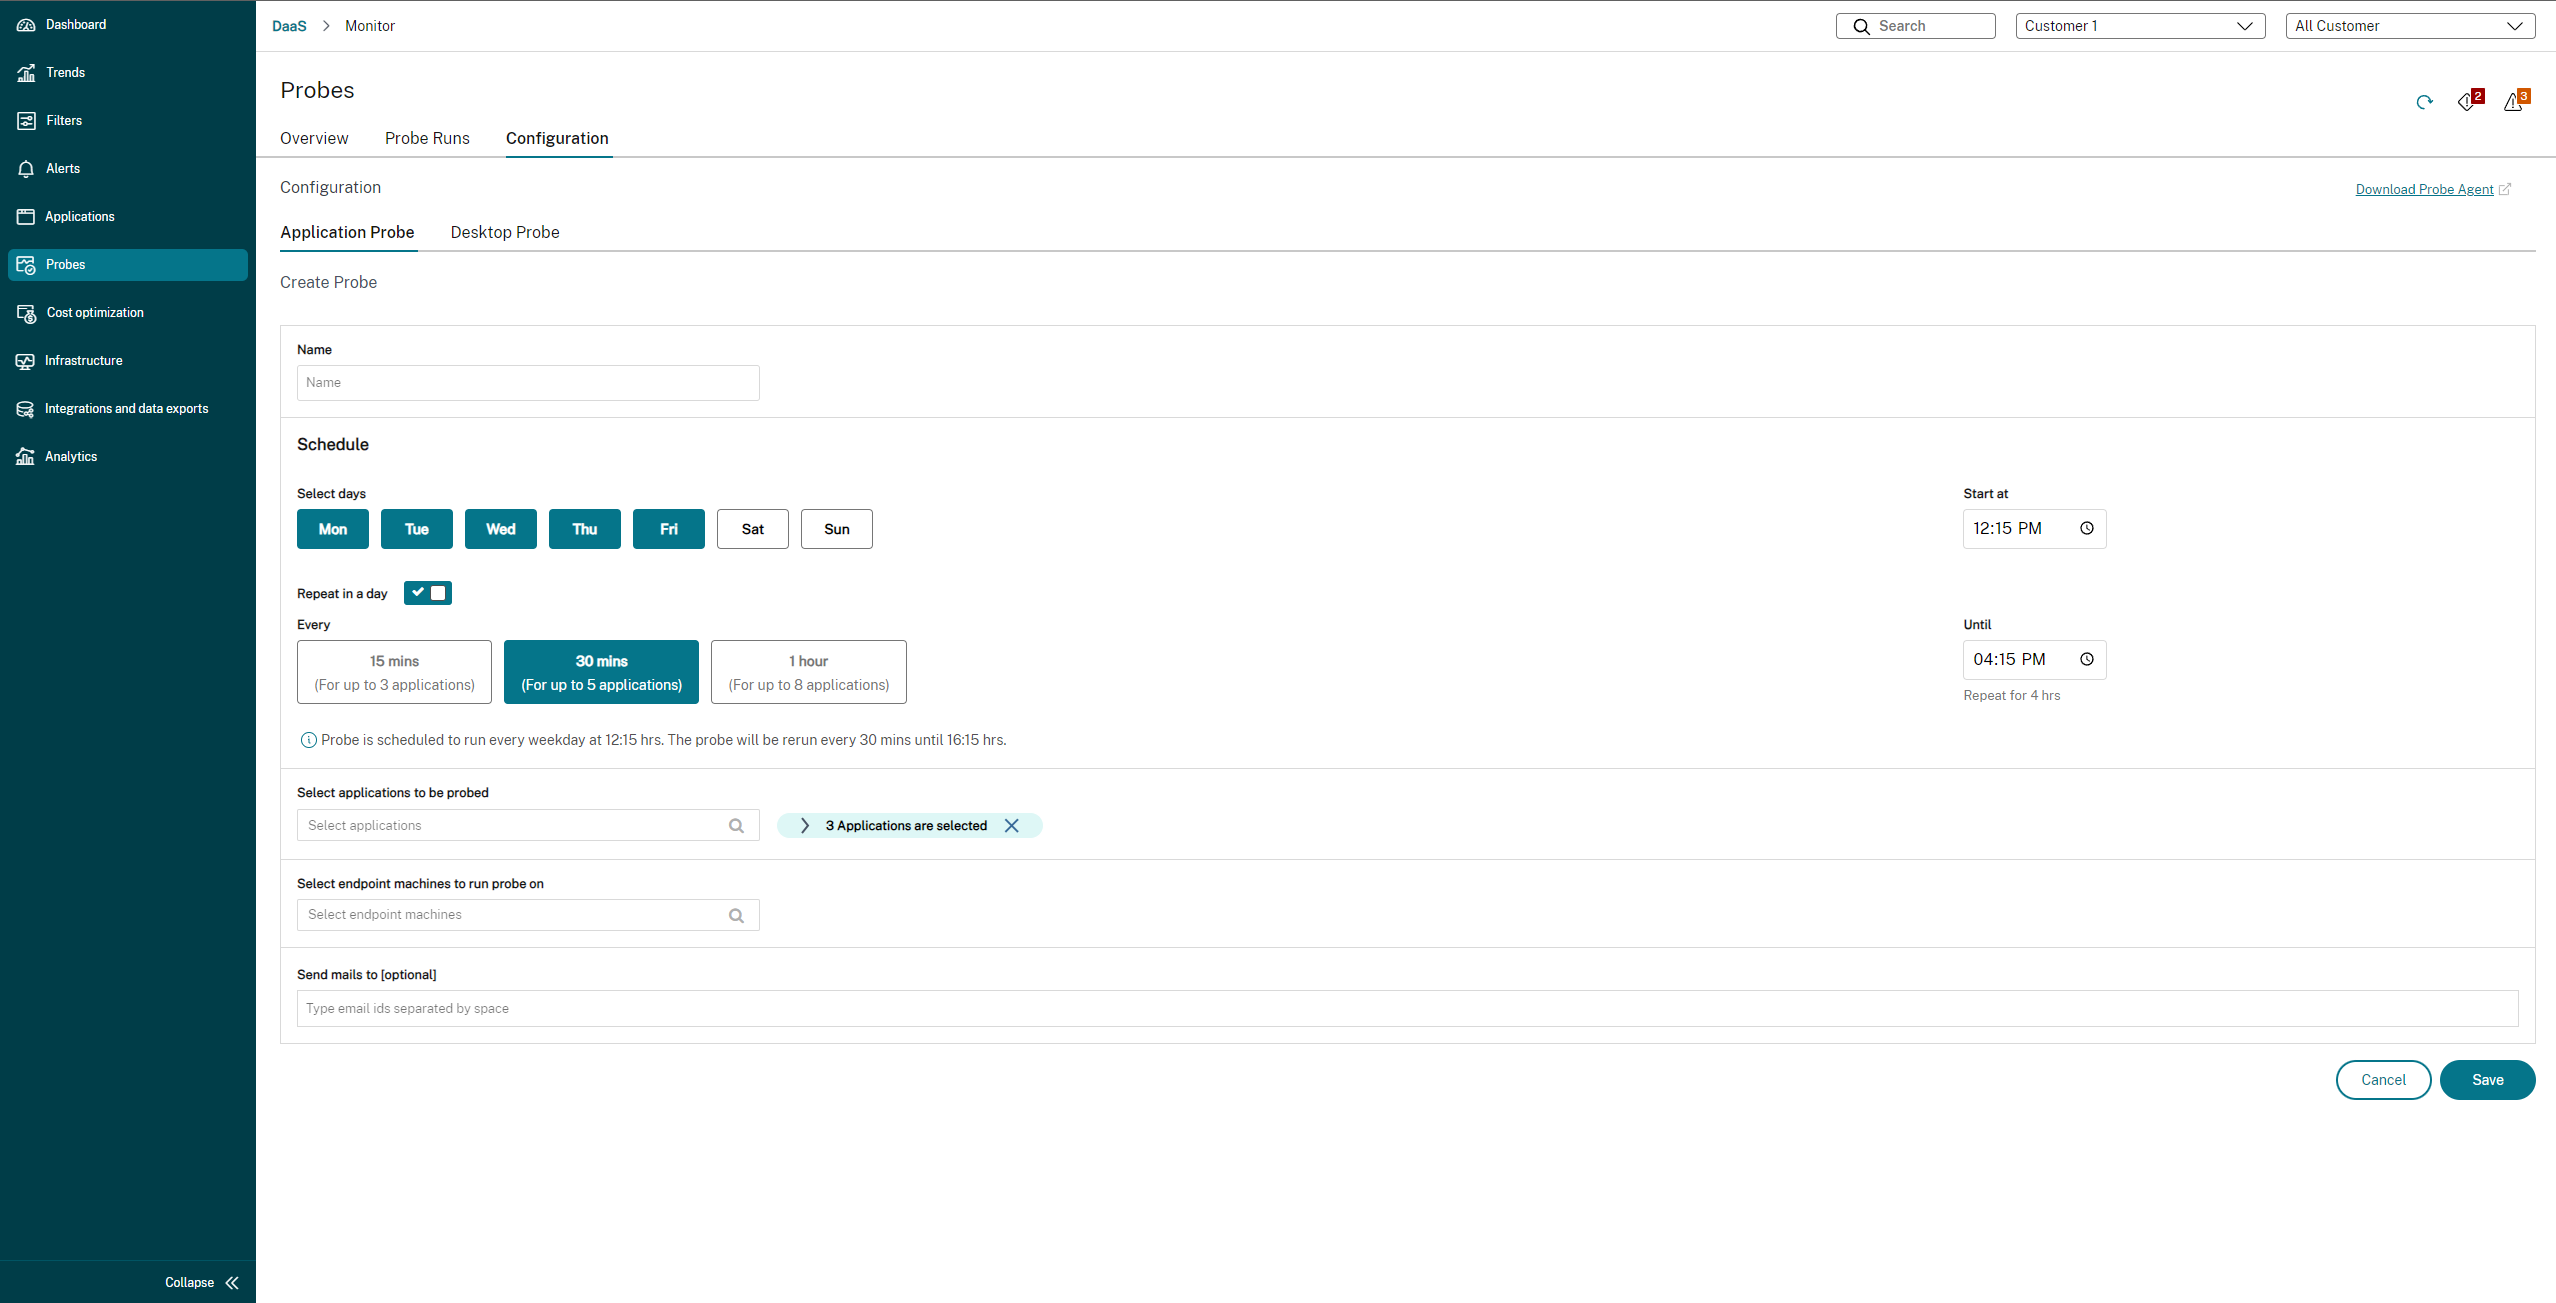Viewport: 2556px width, 1303px height.
Task: Open the warning alerts triangle icon
Action: 2513,102
